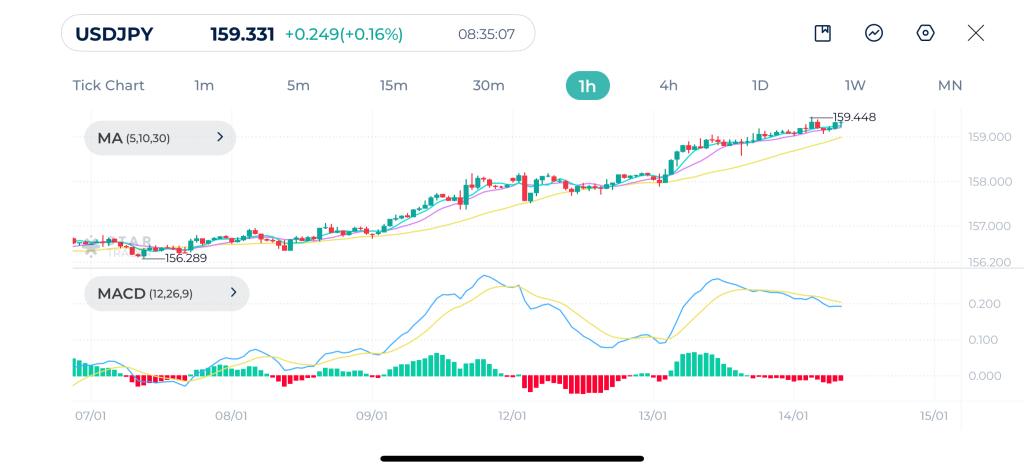Image resolution: width=1024 pixels, height=471 pixels.
Task: Choose the 1W timeframe
Action: click(855, 86)
